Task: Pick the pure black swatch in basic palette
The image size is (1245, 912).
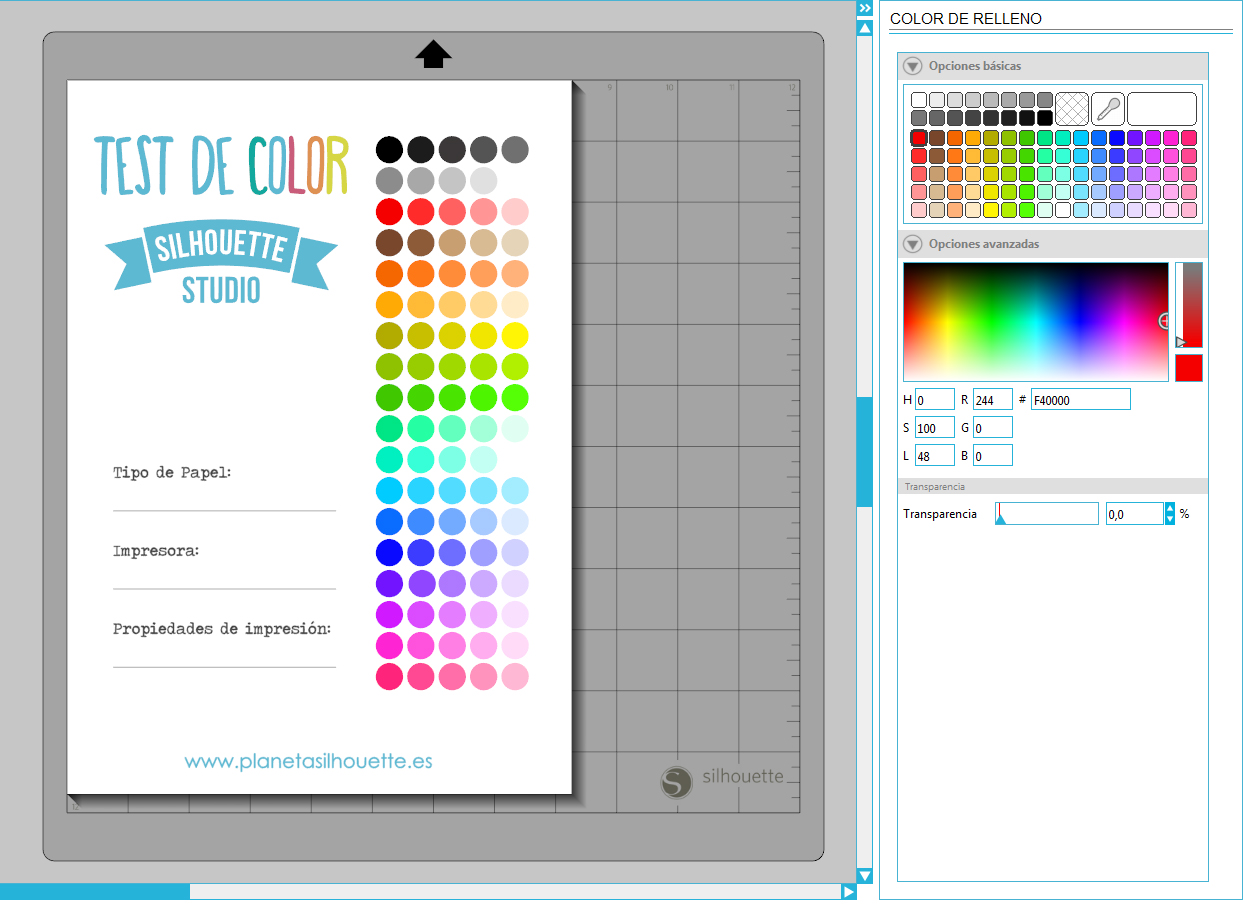Action: coord(1045,118)
